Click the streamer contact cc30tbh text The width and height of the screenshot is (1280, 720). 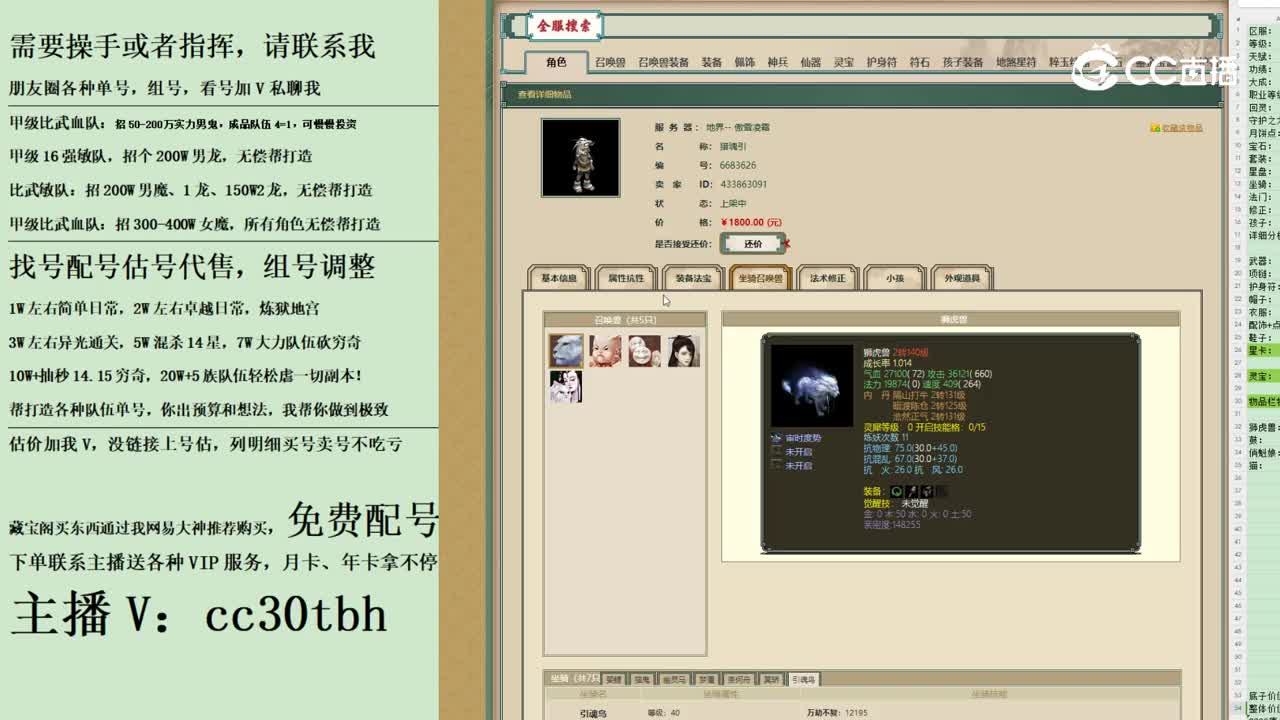pos(297,613)
